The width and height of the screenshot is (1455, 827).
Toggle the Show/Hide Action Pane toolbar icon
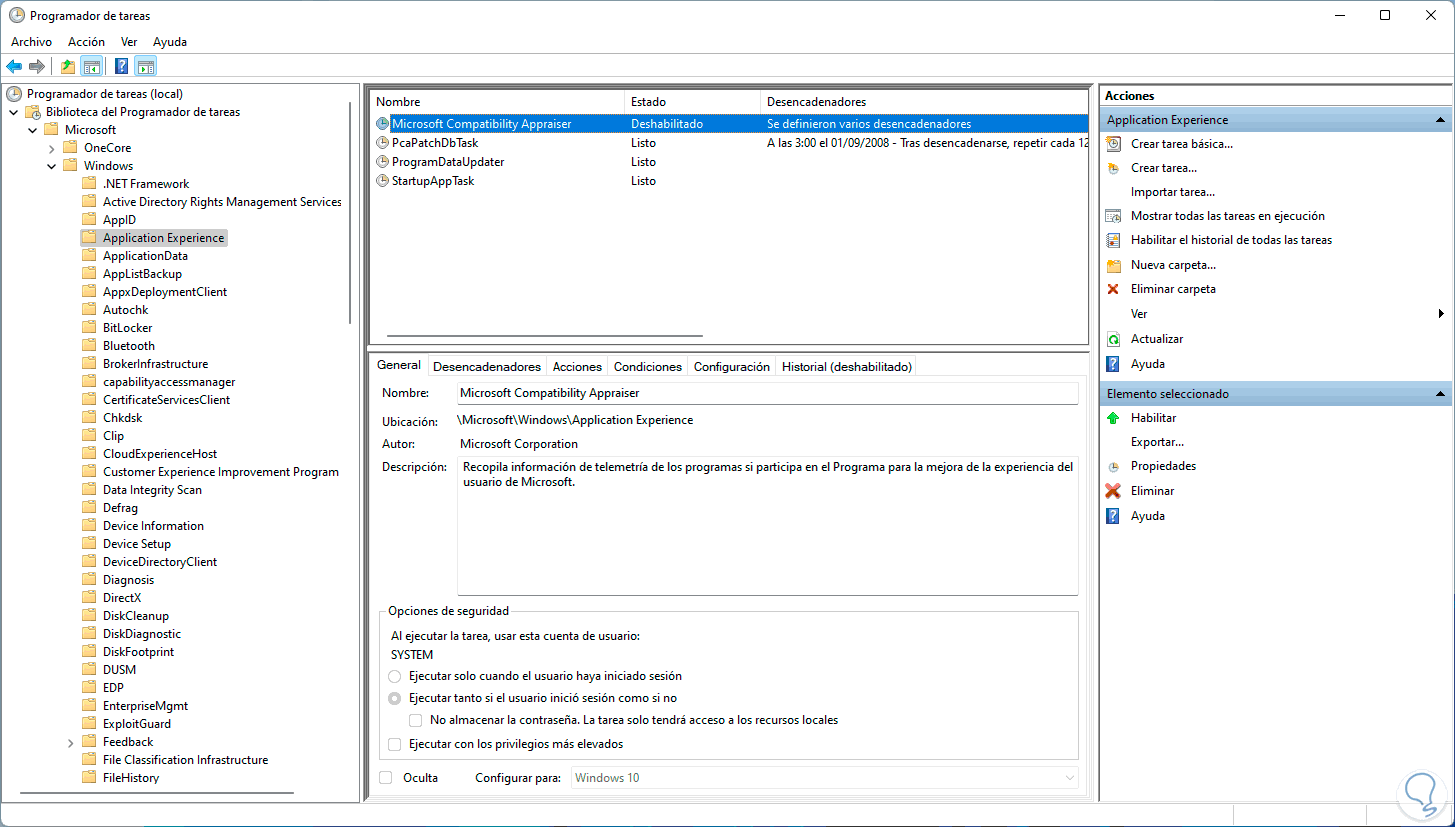tap(146, 67)
